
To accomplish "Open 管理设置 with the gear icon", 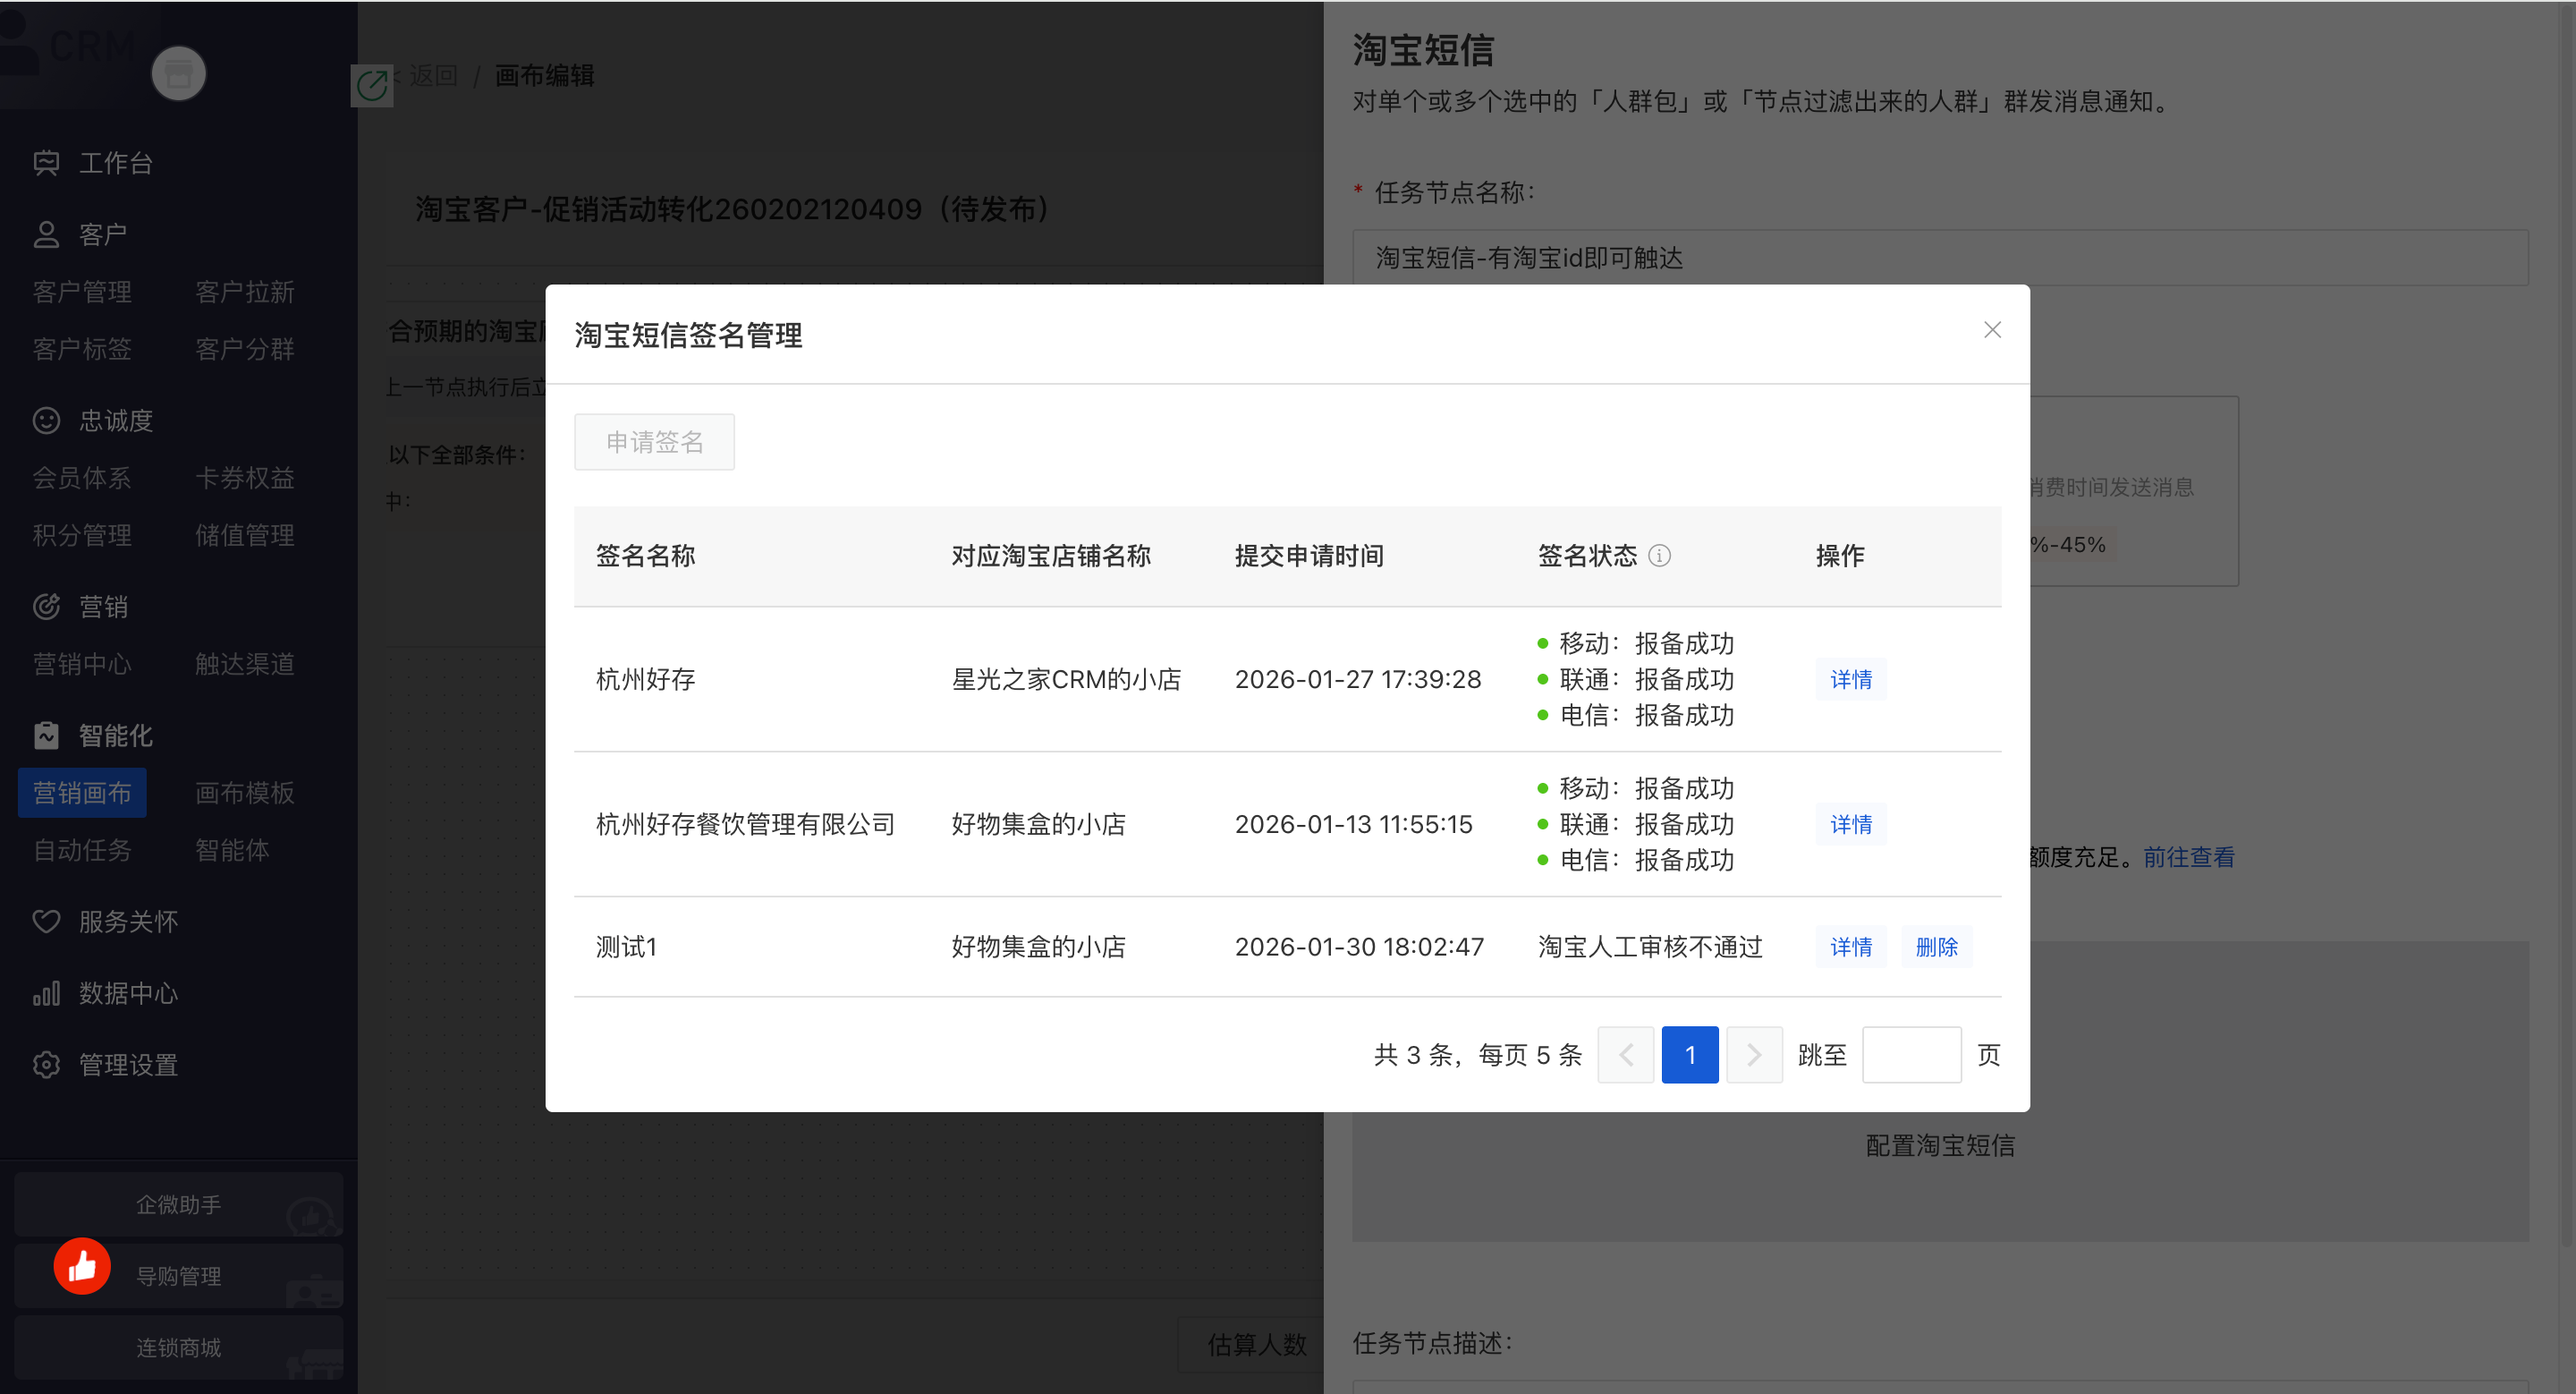I will (x=46, y=1065).
